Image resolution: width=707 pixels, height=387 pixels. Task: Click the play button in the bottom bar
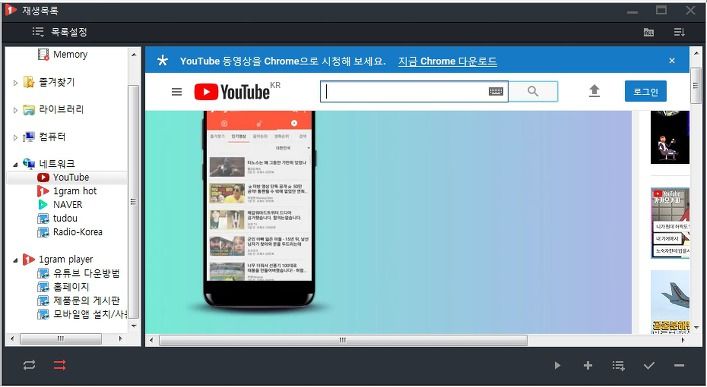[557, 365]
